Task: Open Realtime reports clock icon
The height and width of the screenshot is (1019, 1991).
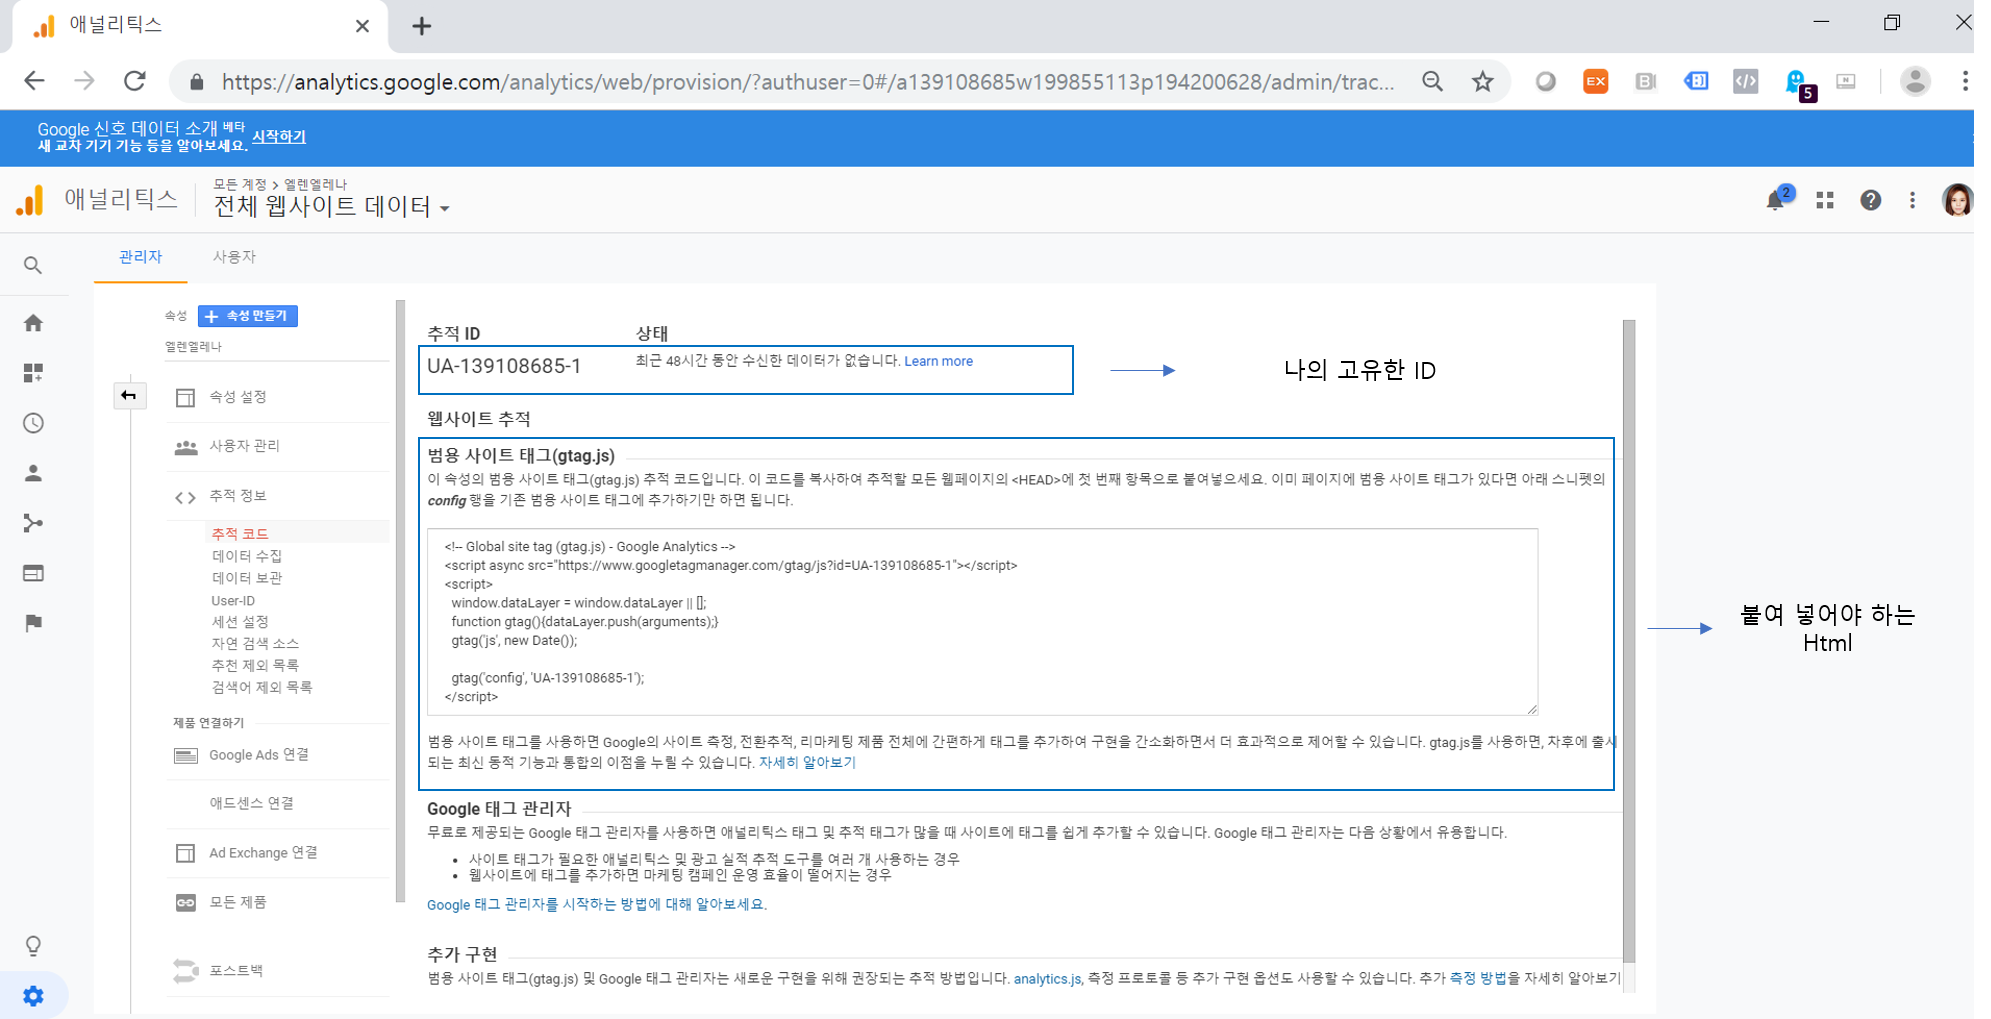Action: (33, 423)
